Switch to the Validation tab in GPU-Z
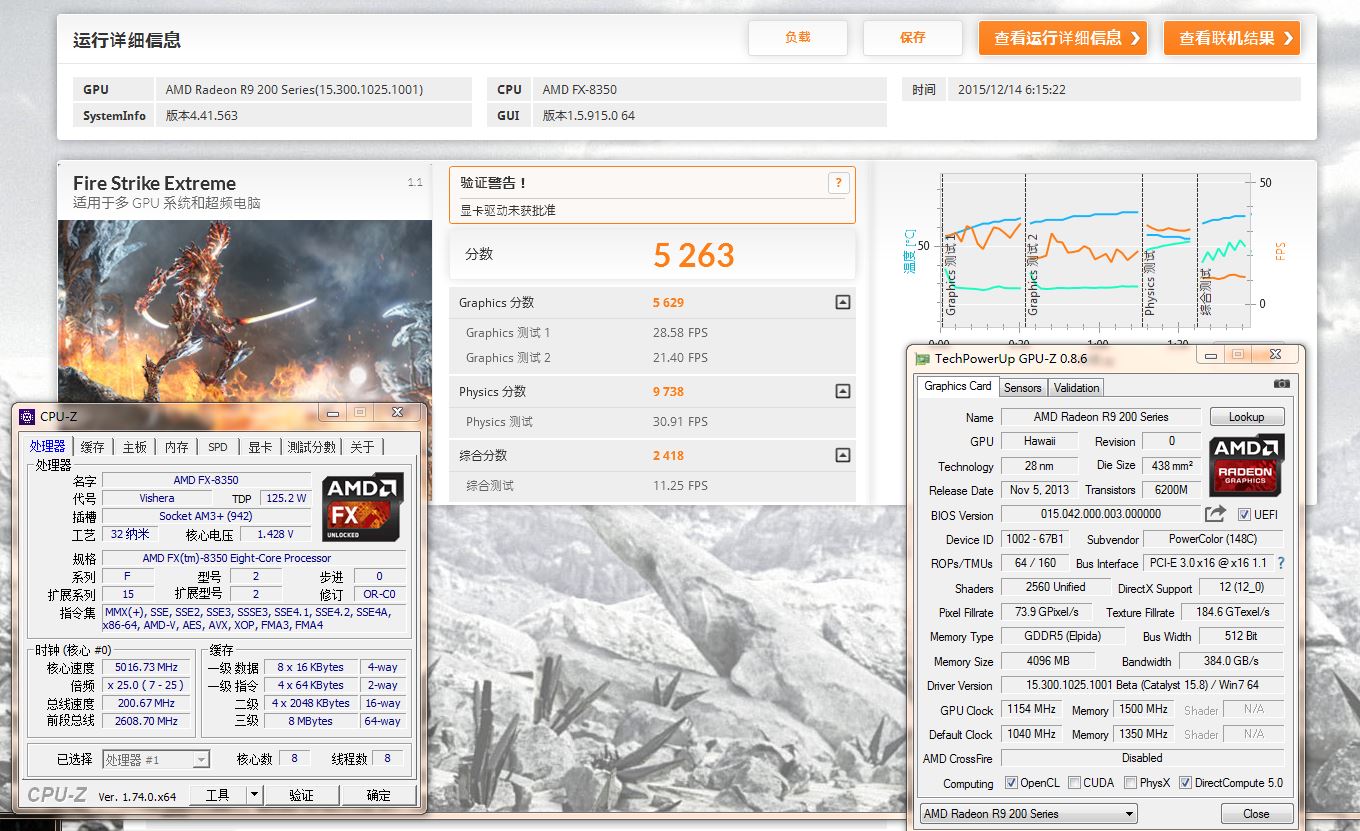Image resolution: width=1360 pixels, height=831 pixels. click(x=1076, y=388)
